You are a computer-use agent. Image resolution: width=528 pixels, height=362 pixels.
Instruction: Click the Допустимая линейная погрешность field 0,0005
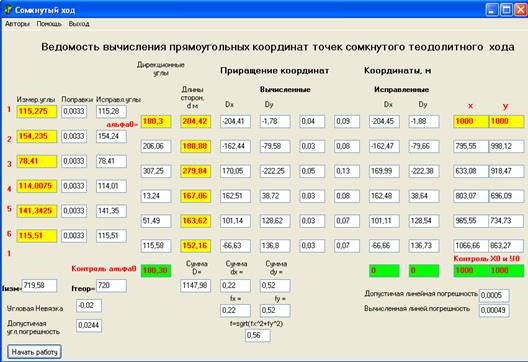pos(494,295)
